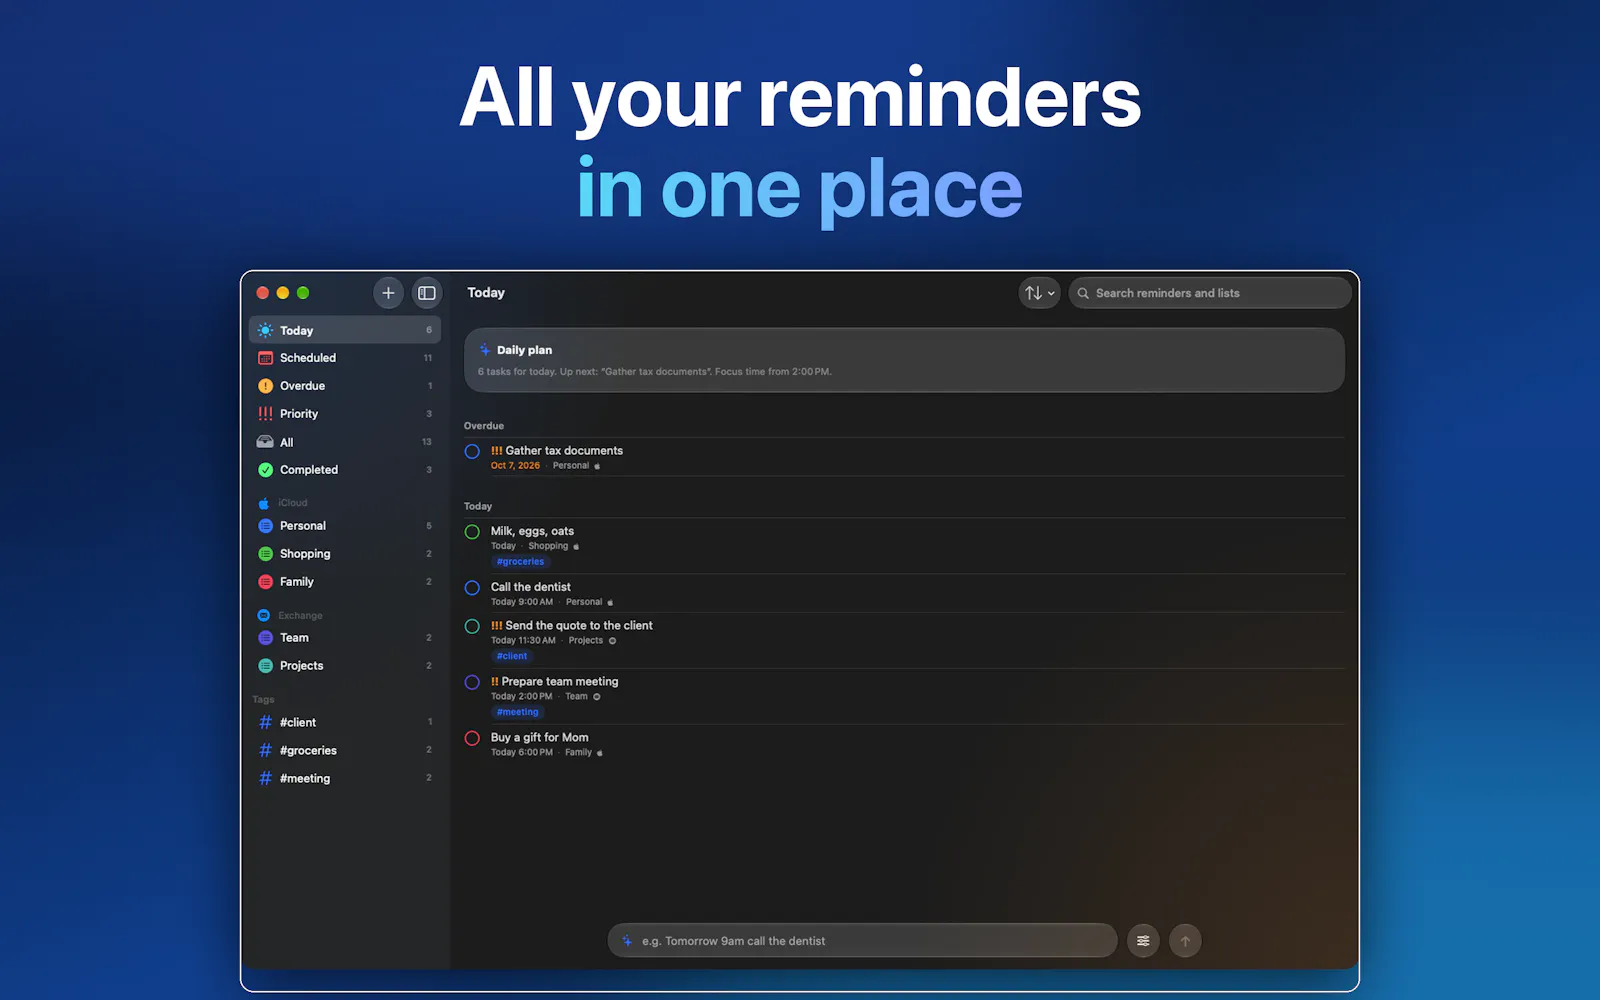This screenshot has height=1000, width=1600.
Task: Check off Milk, eggs, oats reminder
Action: 472,532
